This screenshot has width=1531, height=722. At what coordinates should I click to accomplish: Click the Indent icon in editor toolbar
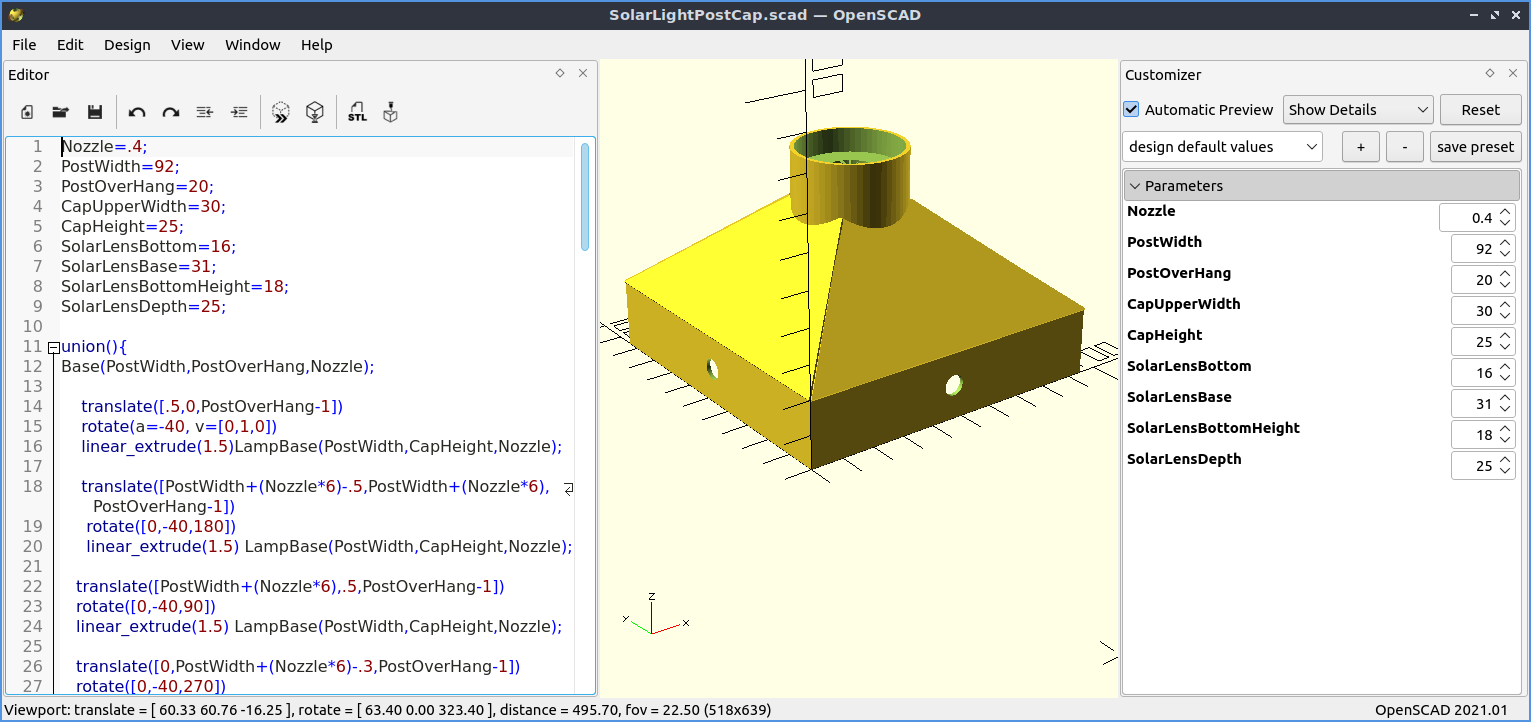tap(239, 112)
